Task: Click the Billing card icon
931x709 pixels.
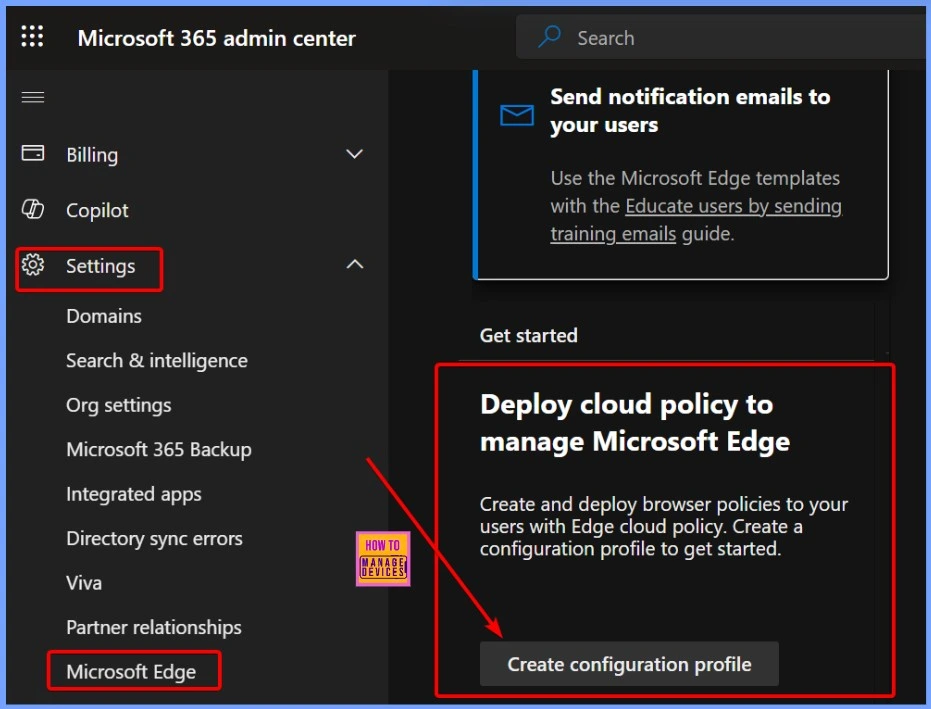Action: point(33,153)
